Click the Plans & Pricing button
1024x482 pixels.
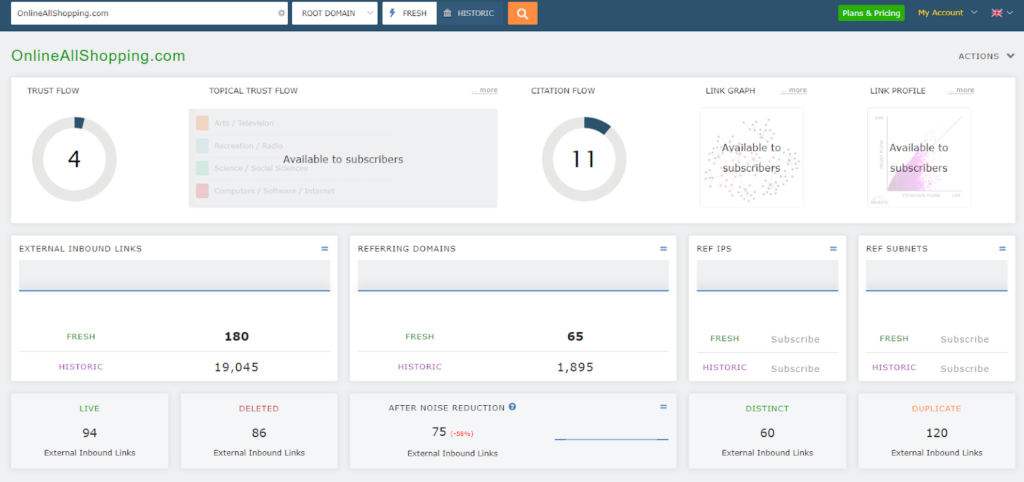[x=871, y=13]
